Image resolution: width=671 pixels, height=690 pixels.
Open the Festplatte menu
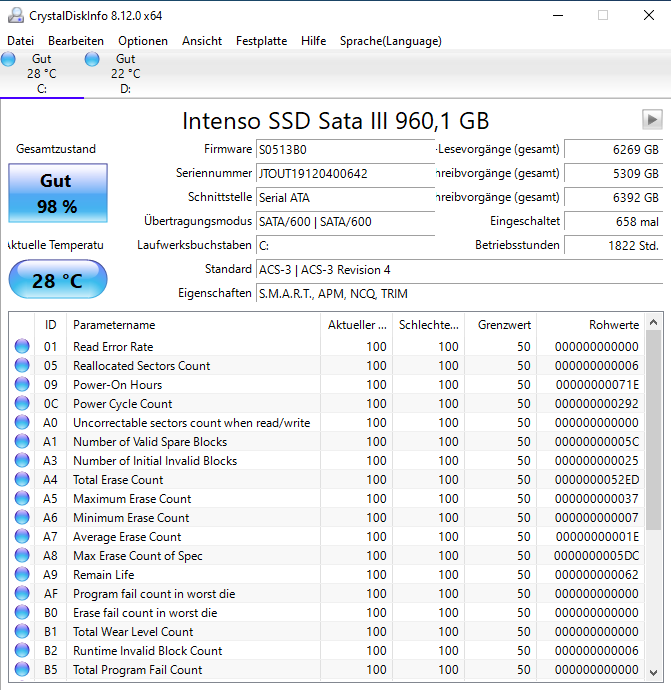(x=261, y=41)
